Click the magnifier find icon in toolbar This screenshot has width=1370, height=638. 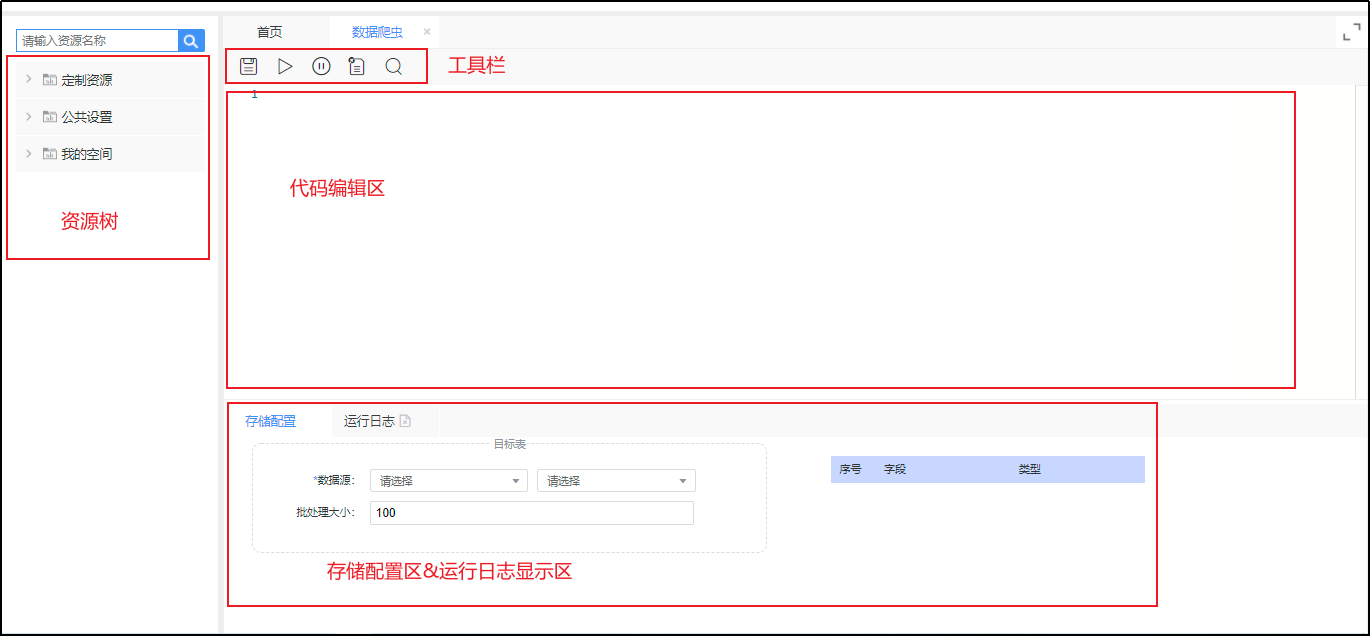tap(393, 66)
